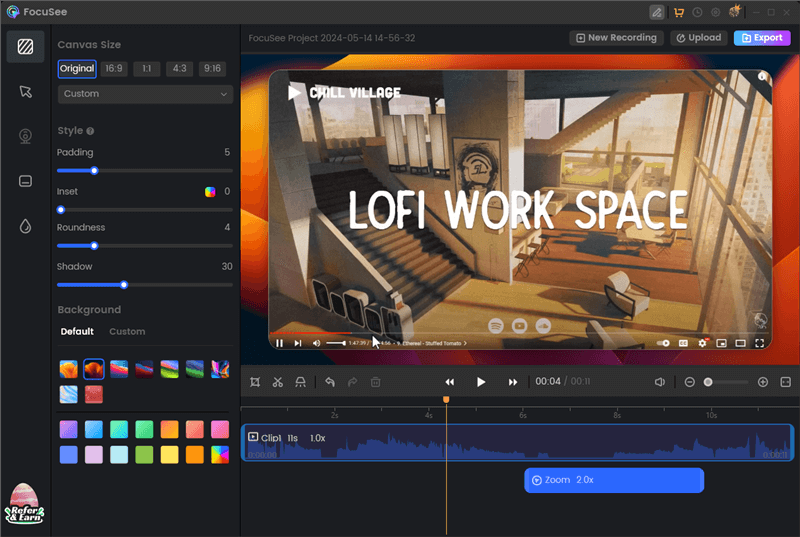This screenshot has height=537, width=800.
Task: Click the video preview canvas
Action: pyautogui.click(x=520, y=210)
